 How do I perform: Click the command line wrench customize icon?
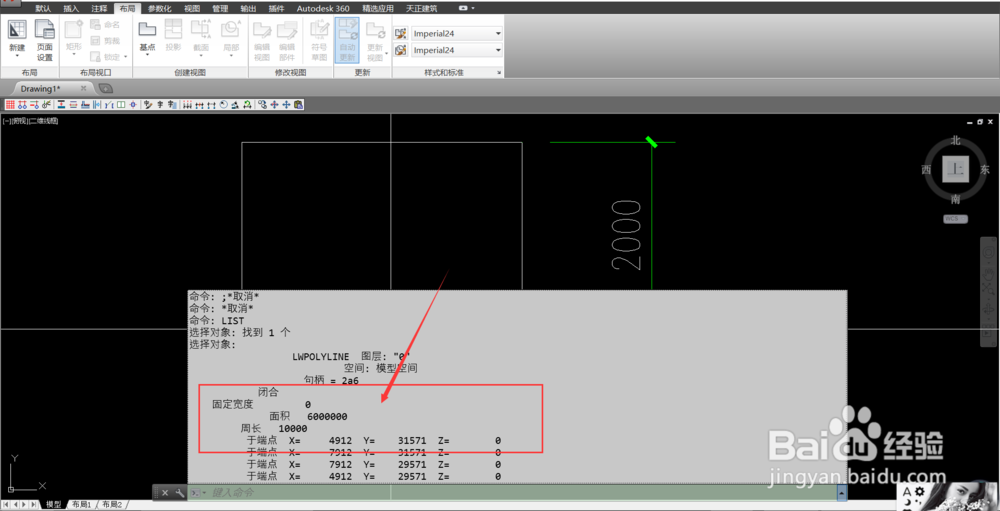point(179,492)
